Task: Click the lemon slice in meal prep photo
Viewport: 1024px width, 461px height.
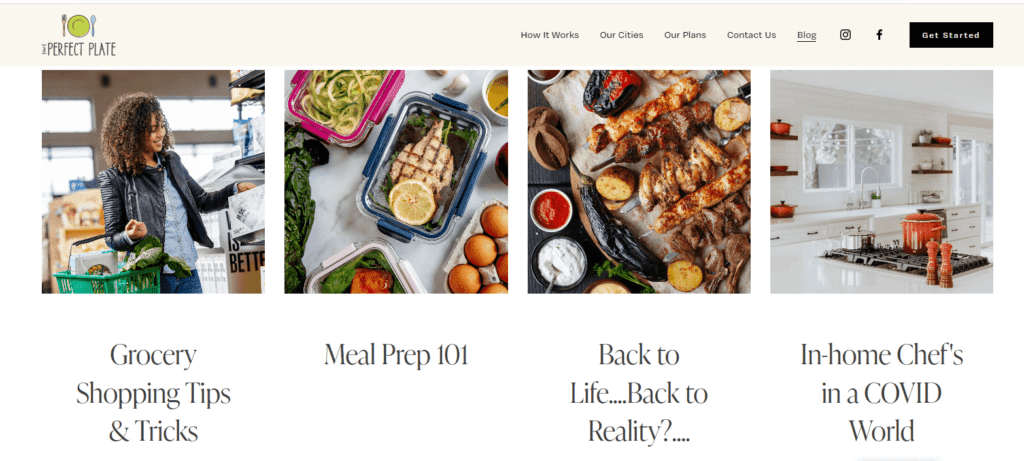Action: point(413,202)
